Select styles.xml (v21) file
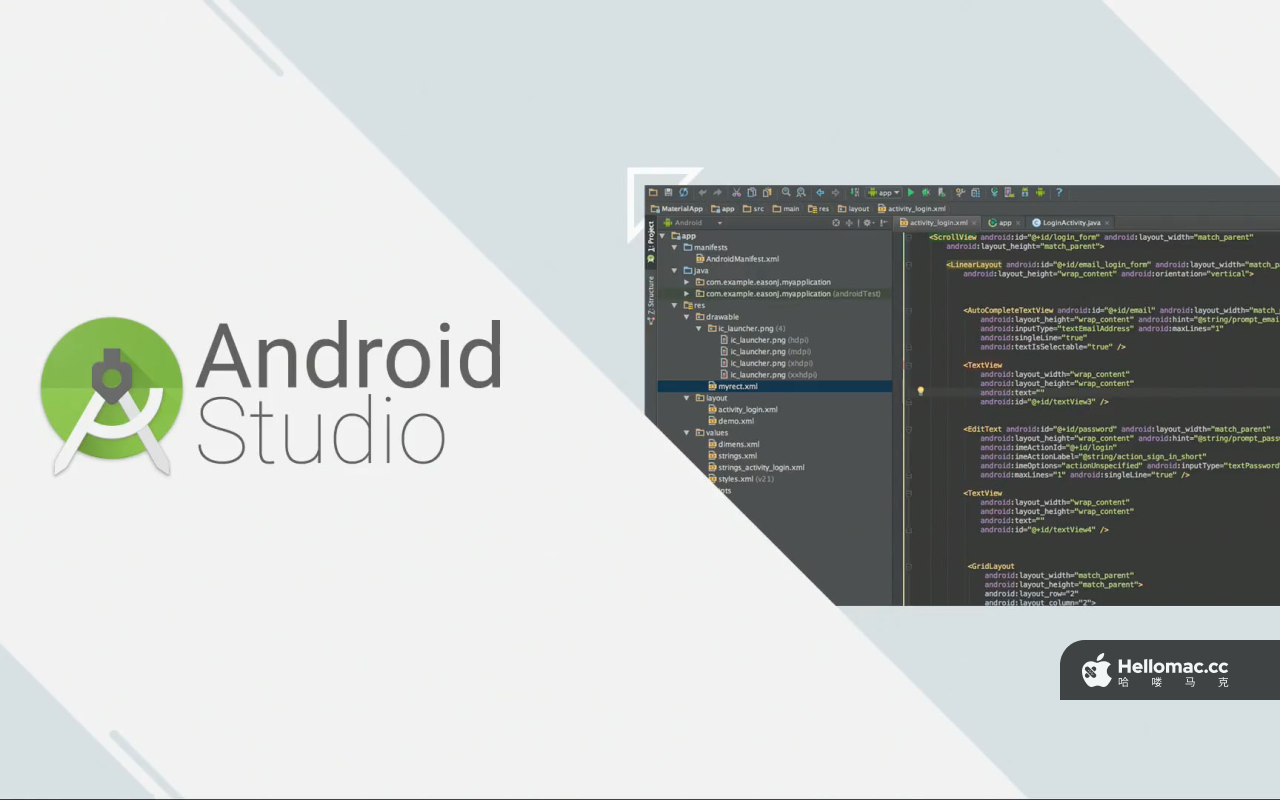1280x800 pixels. (740, 479)
